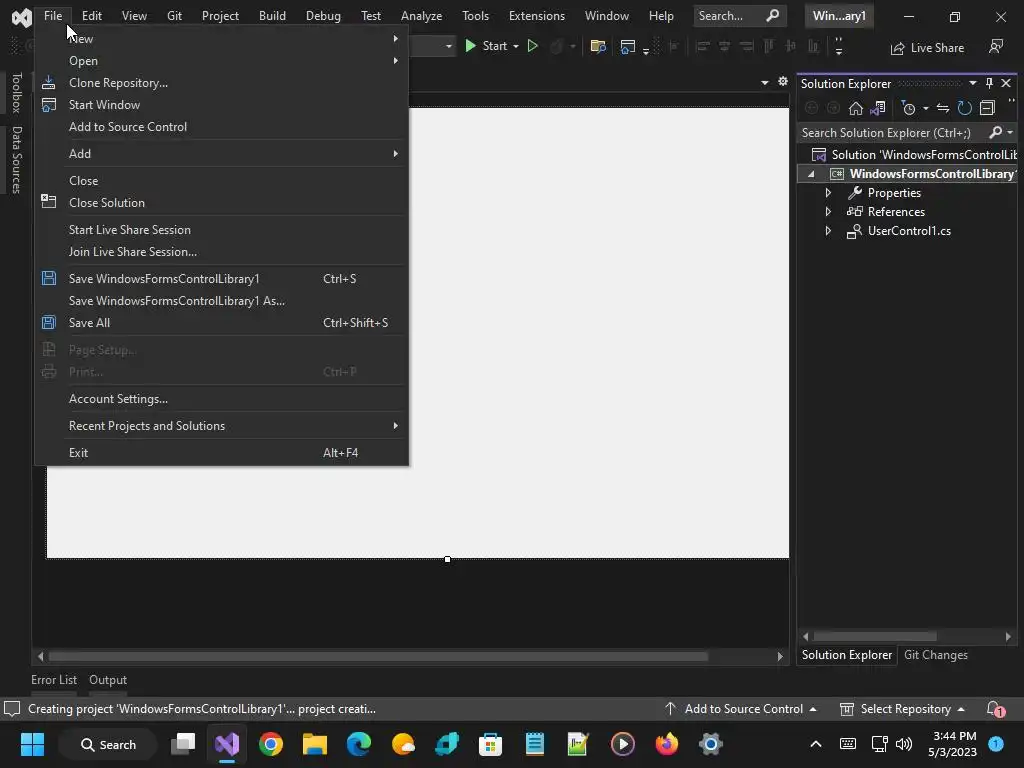Open the Microsoft Store taskbar icon
Viewport: 1024px width, 768px height.
490,744
